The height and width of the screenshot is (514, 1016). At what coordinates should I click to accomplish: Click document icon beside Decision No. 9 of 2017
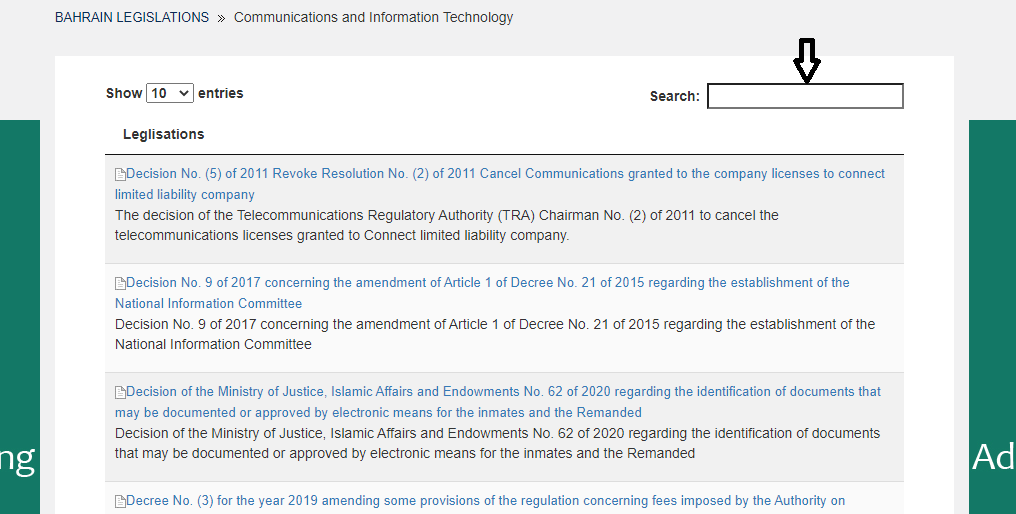120,283
